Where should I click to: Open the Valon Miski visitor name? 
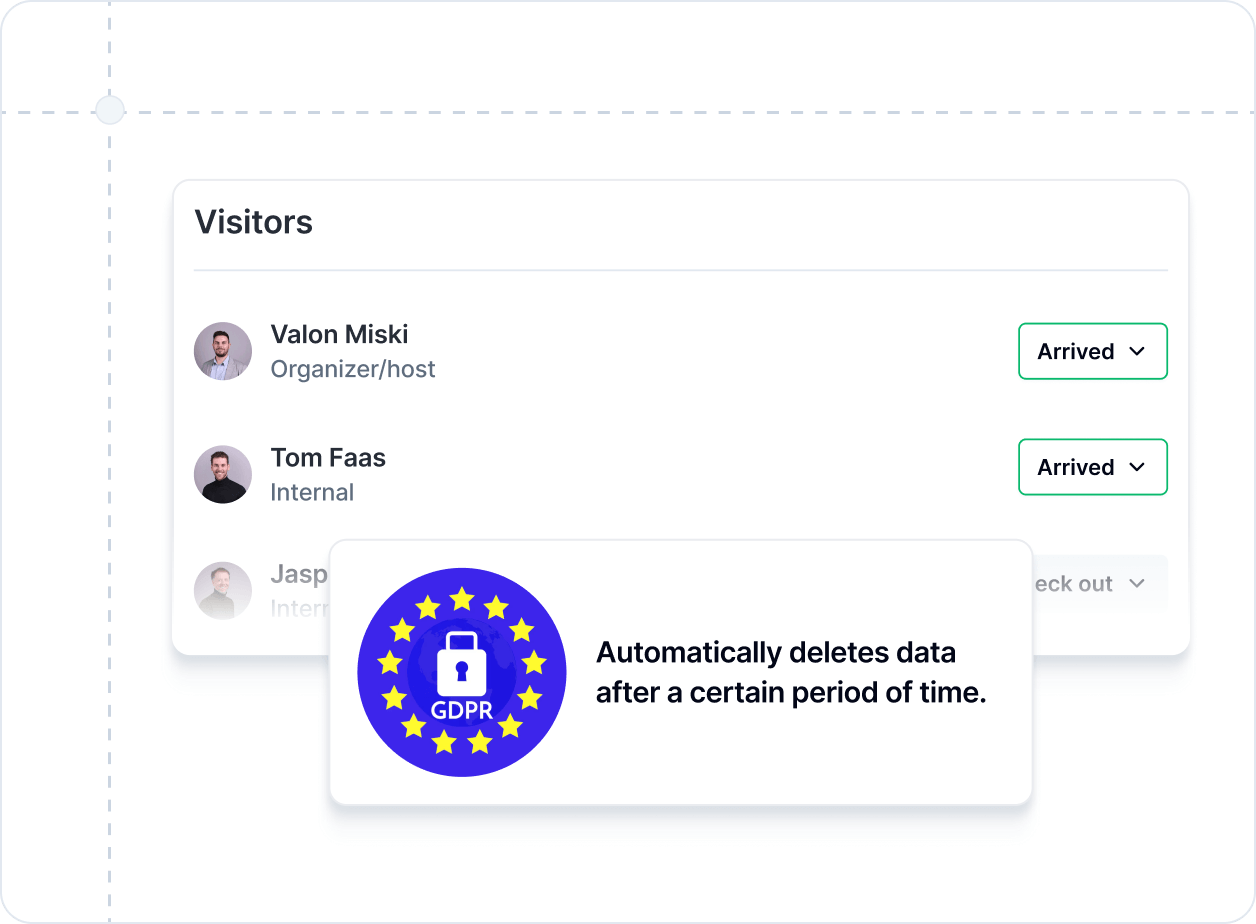pos(339,335)
